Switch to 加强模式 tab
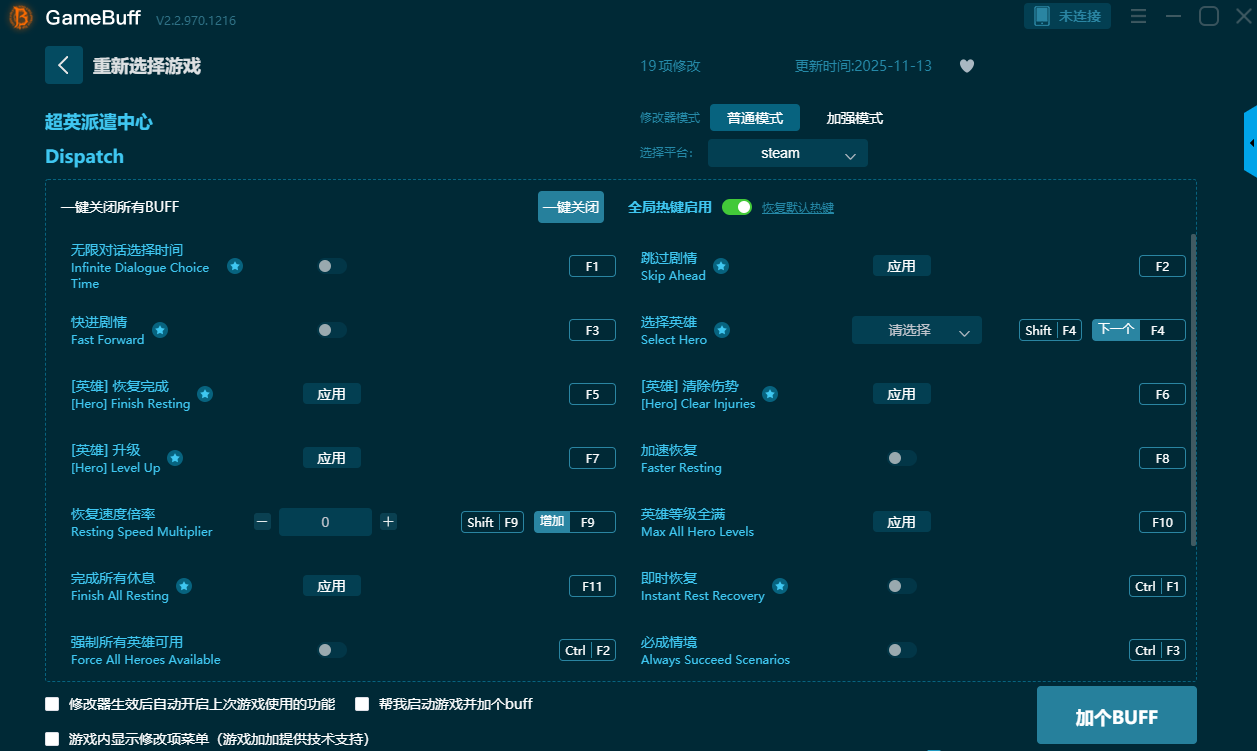 click(854, 118)
